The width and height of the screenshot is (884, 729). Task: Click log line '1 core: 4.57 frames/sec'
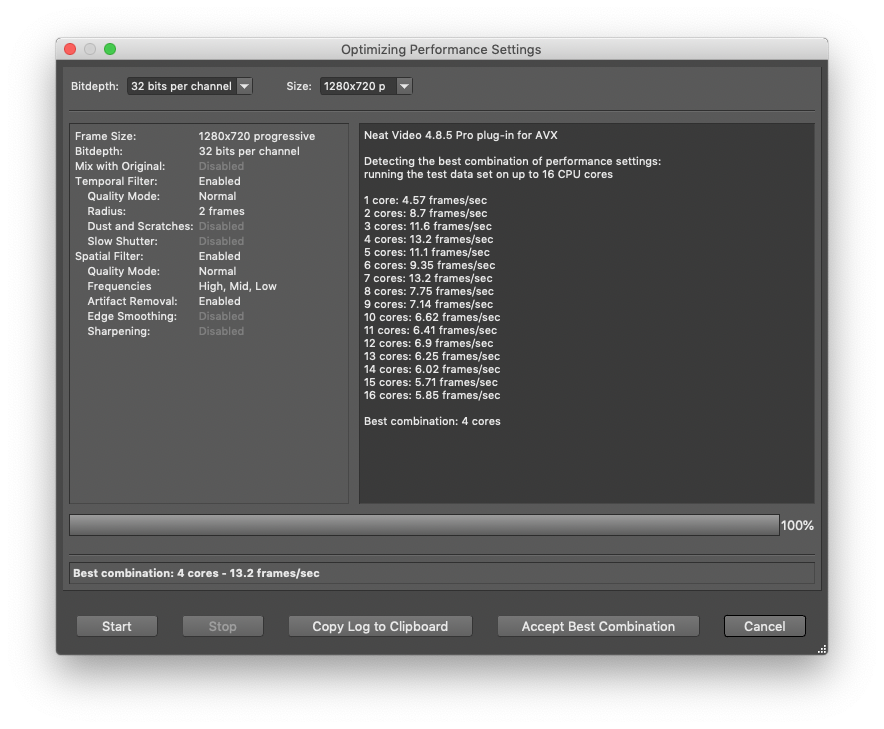click(x=425, y=200)
